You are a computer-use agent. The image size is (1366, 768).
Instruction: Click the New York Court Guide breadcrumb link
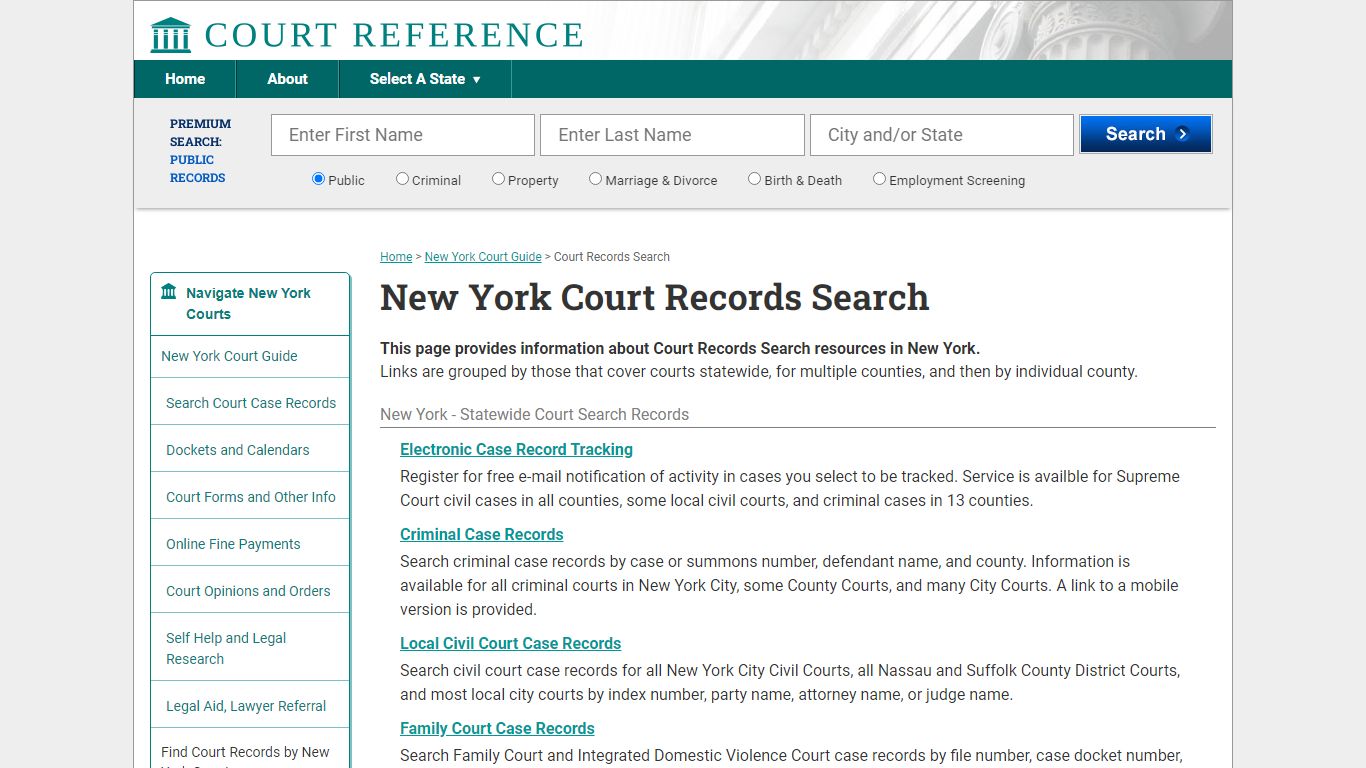coord(483,257)
